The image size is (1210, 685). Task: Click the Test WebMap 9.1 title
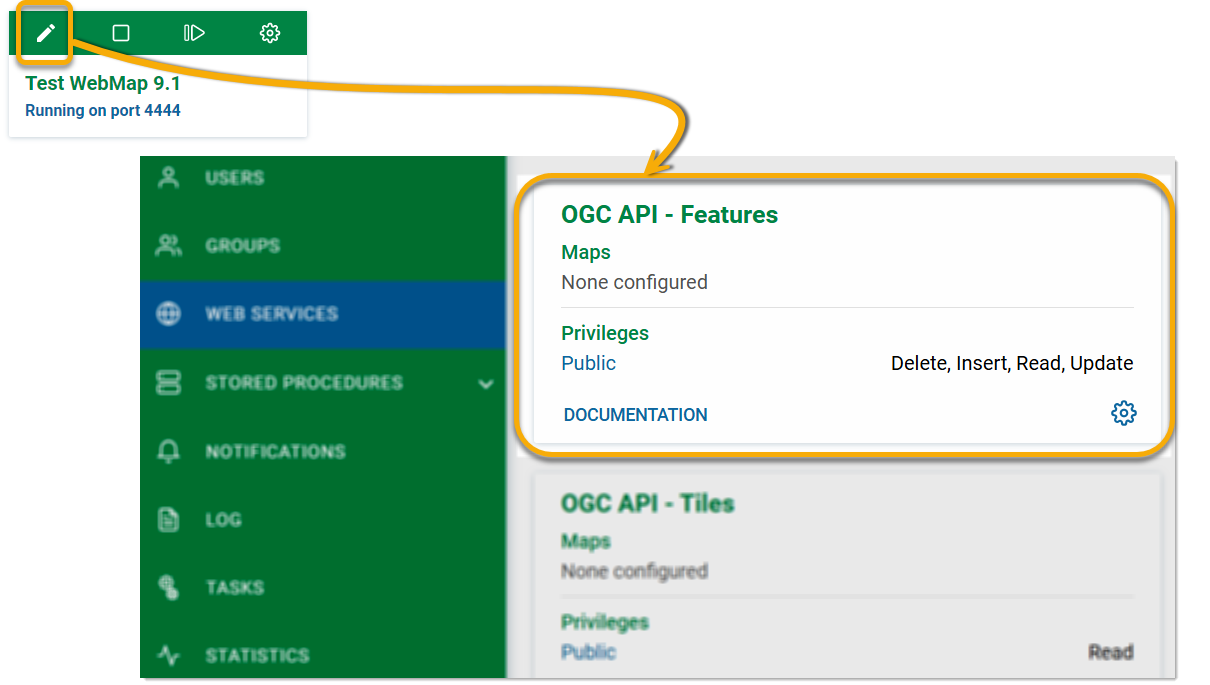(x=103, y=84)
